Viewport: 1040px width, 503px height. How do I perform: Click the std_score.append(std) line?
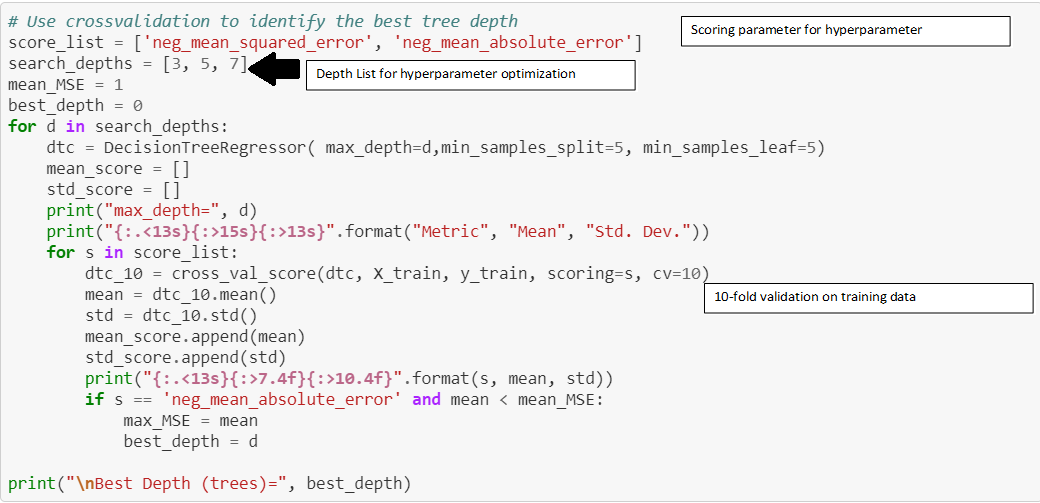click(x=186, y=358)
